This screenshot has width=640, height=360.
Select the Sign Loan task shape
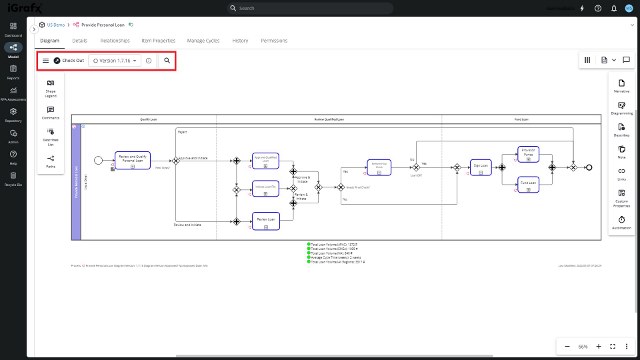(481, 167)
